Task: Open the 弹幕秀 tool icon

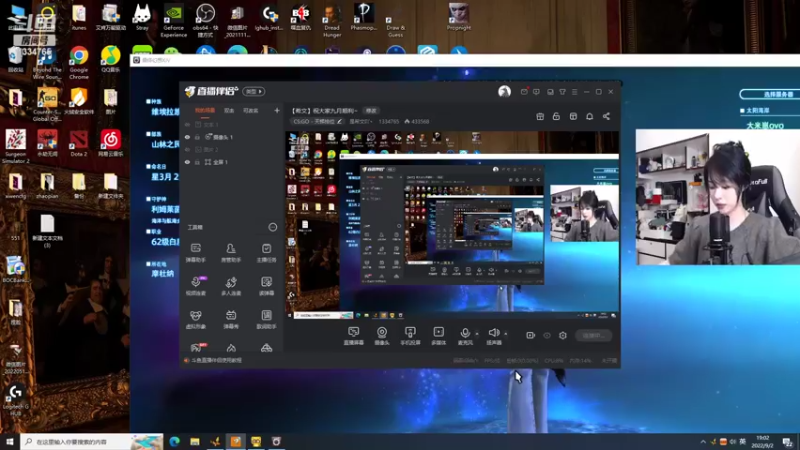Action: (231, 319)
